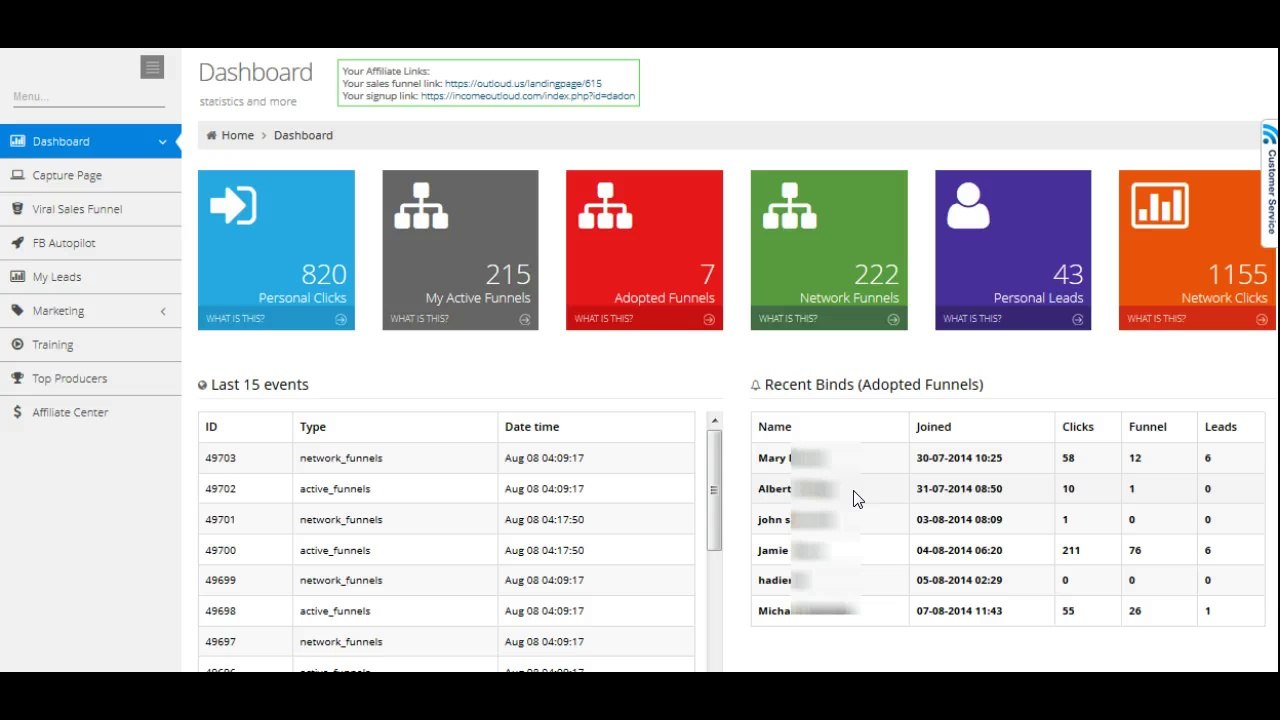Click the Capture Page laptop icon
The height and width of the screenshot is (720, 1280).
point(17,175)
